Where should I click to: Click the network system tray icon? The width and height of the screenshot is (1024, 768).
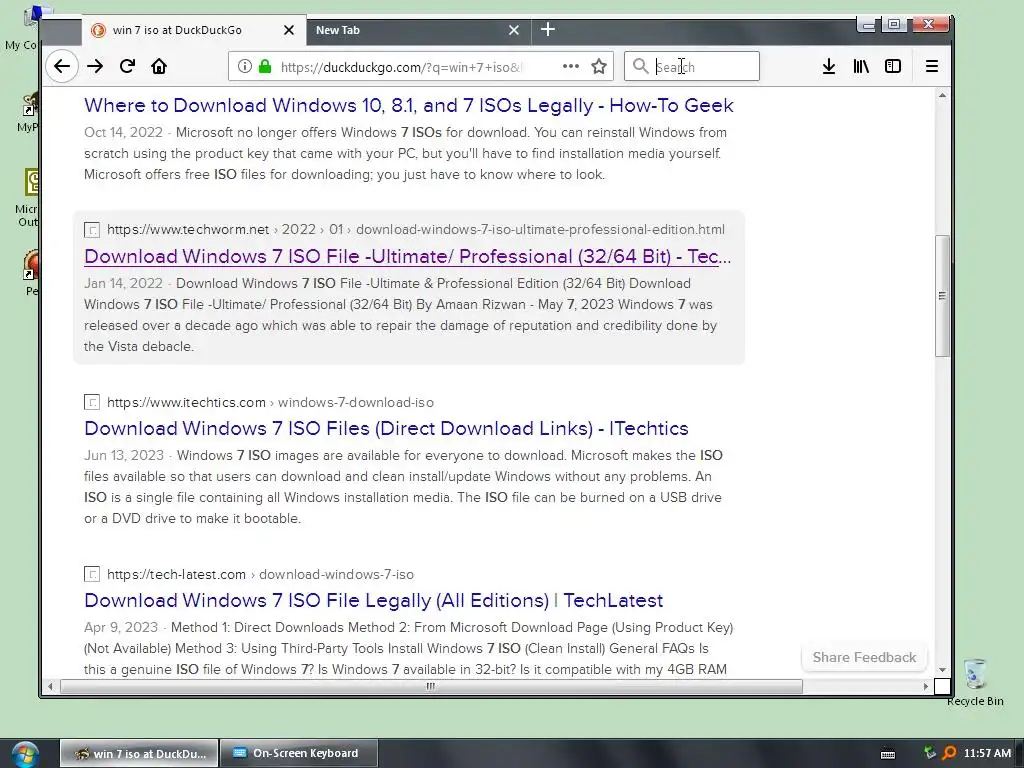point(930,753)
